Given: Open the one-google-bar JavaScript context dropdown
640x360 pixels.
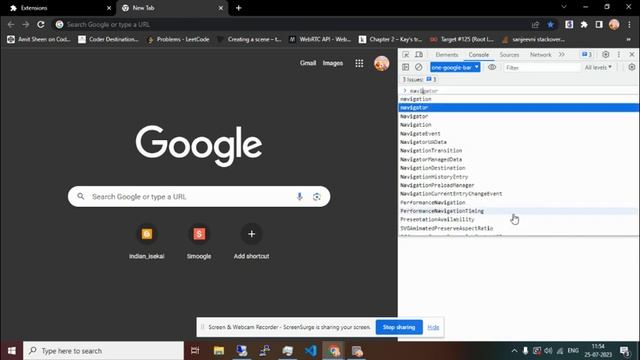Looking at the screenshot, I should click(x=455, y=67).
